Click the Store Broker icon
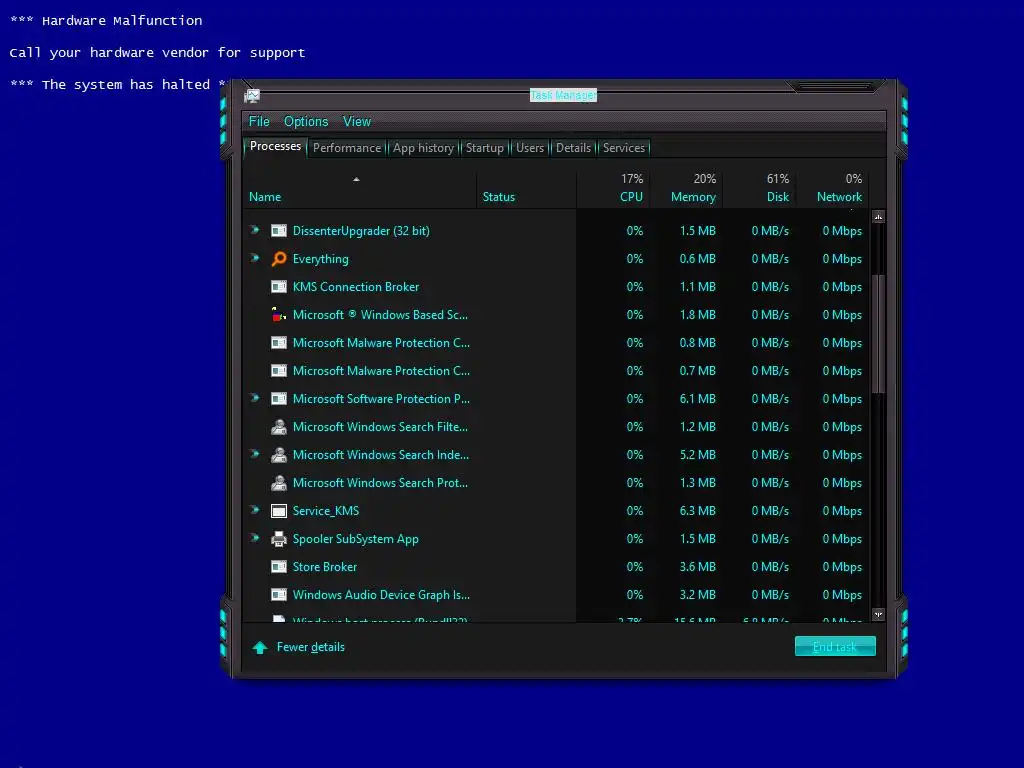 [279, 567]
